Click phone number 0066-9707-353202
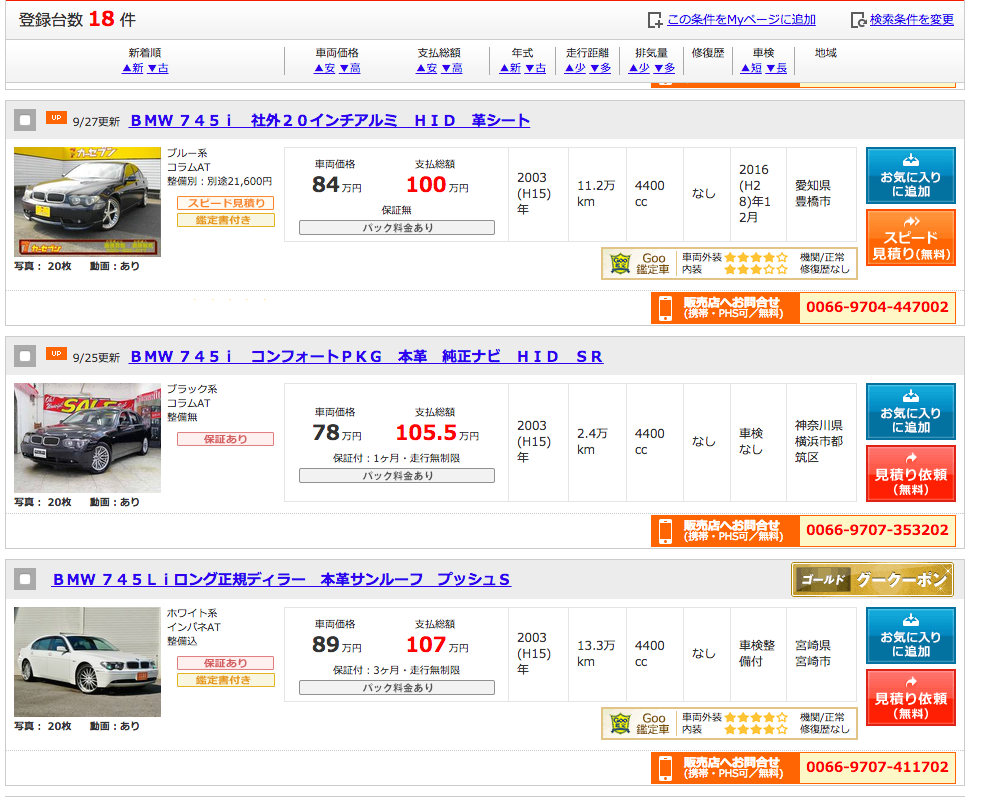This screenshot has height=797, width=988. (x=877, y=530)
